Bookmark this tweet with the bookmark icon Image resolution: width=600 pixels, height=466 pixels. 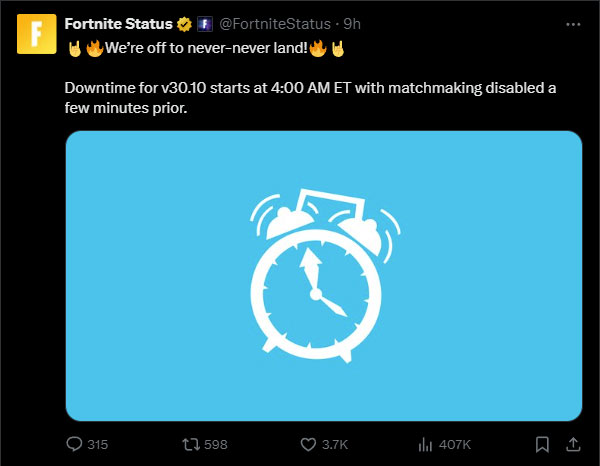coord(542,444)
